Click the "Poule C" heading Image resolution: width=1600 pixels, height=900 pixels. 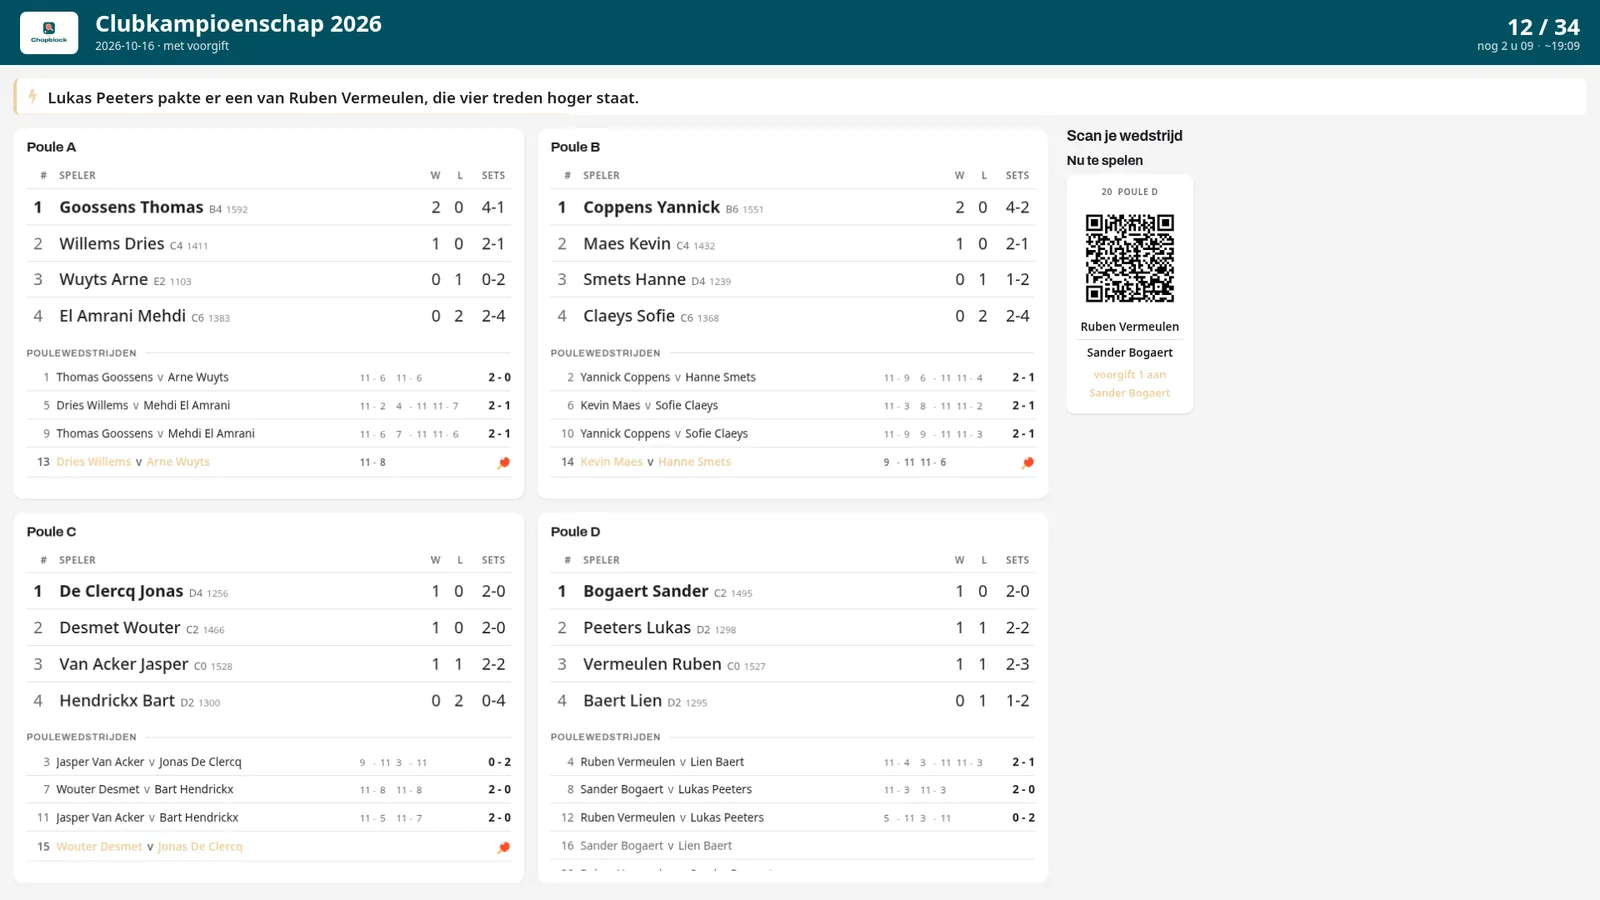51,532
